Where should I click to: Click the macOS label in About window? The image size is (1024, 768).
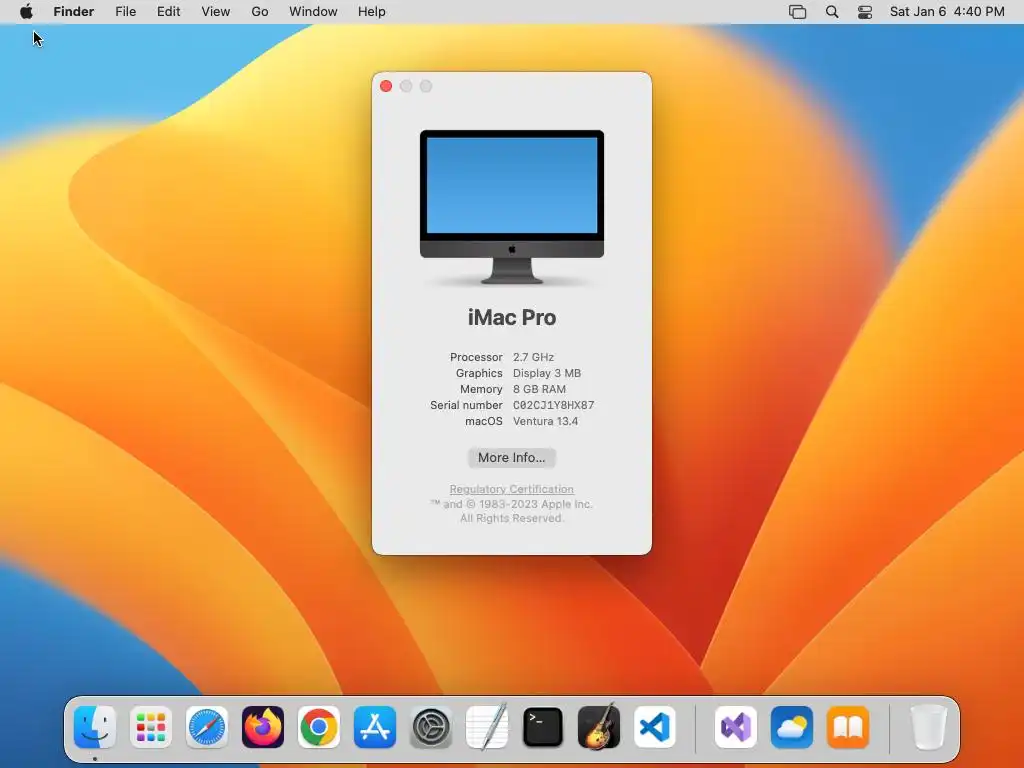(x=484, y=421)
